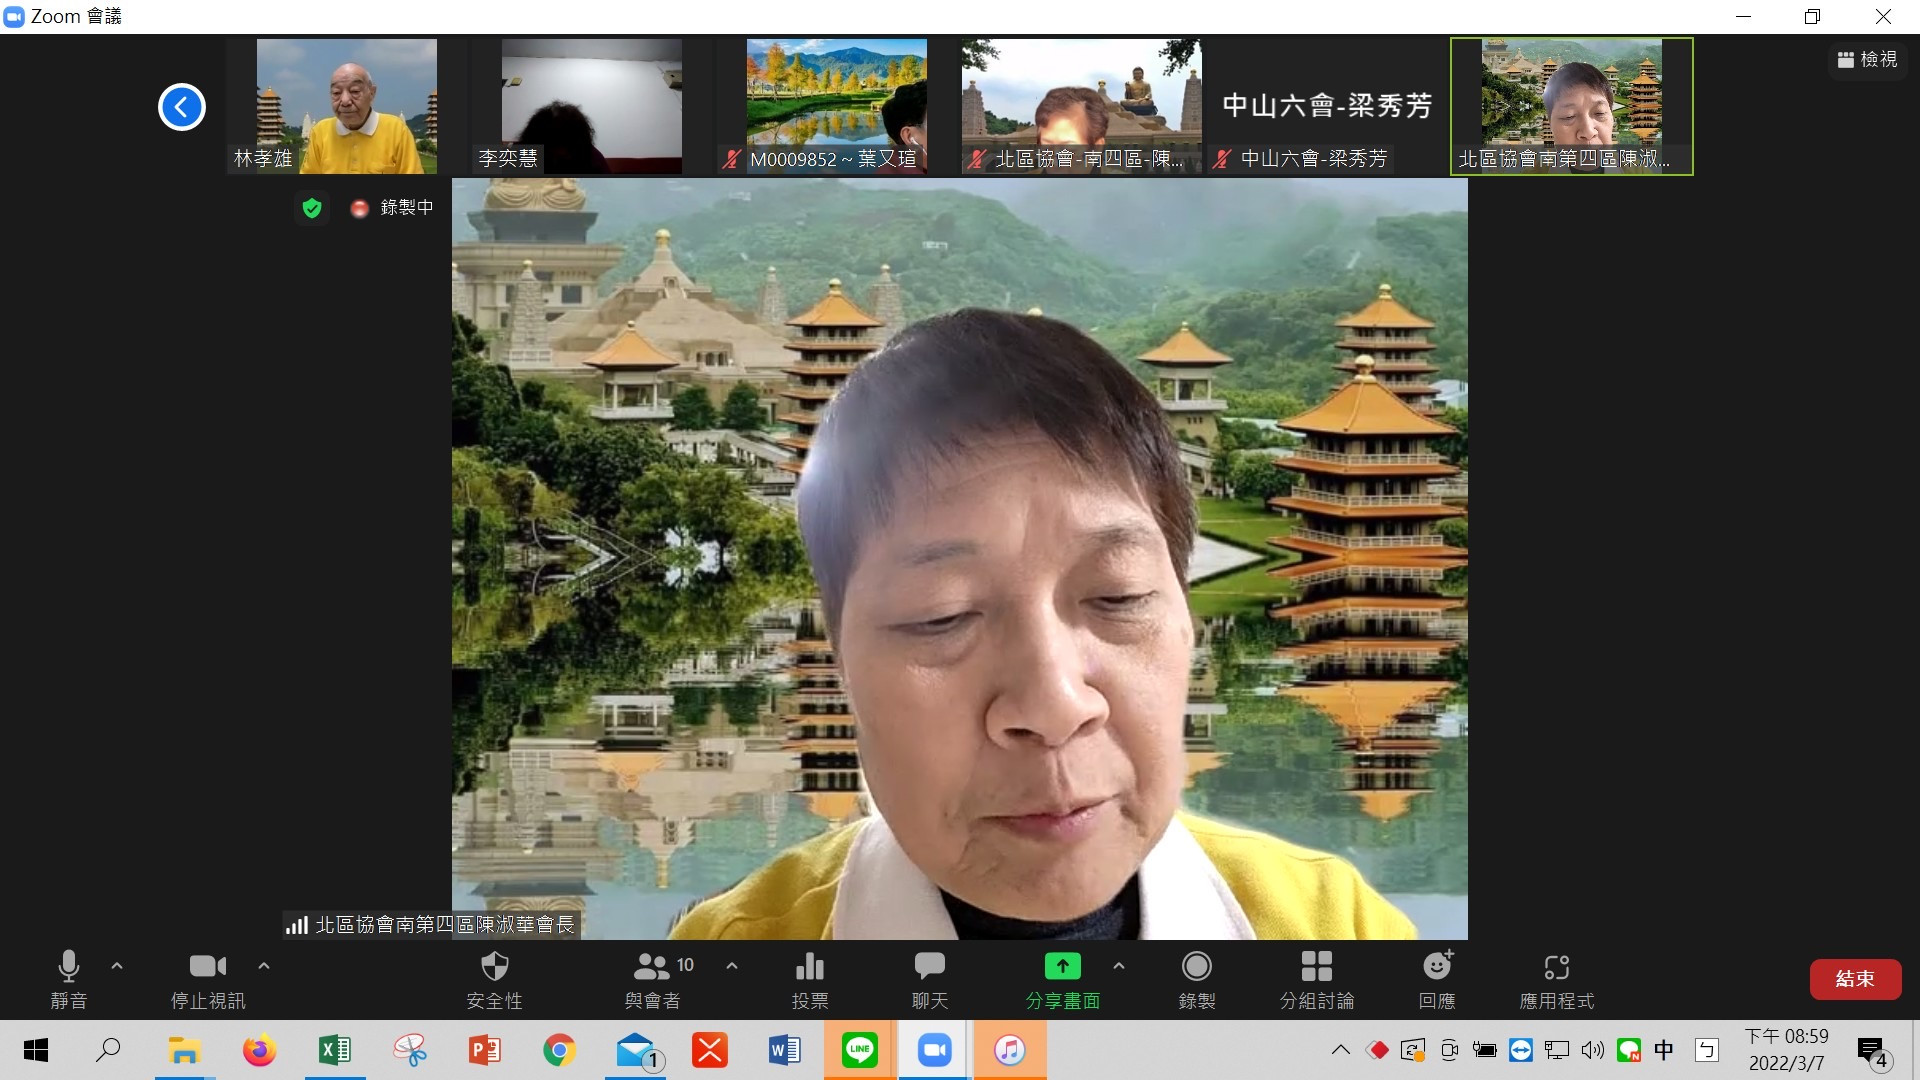The width and height of the screenshot is (1920, 1080).
Task: Expand video options arrow beside camera
Action: [264, 966]
